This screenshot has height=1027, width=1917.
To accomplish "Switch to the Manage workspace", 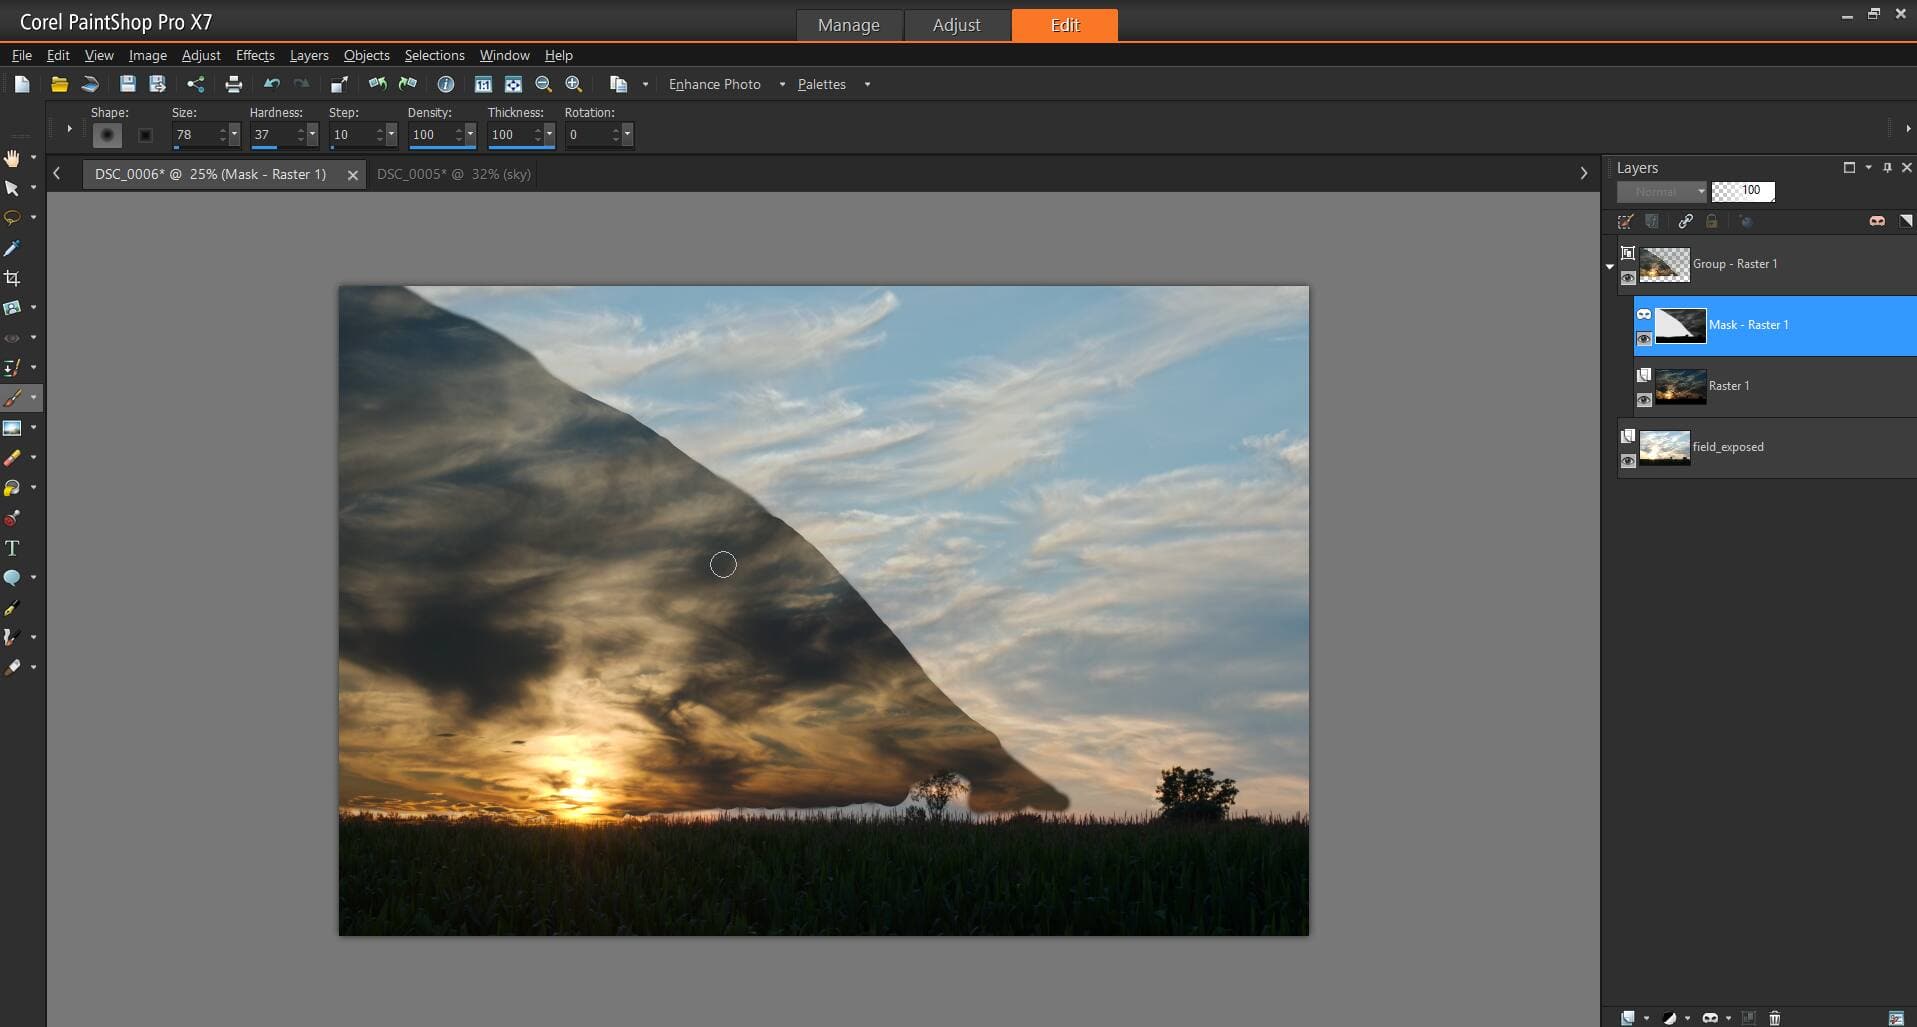I will click(848, 25).
